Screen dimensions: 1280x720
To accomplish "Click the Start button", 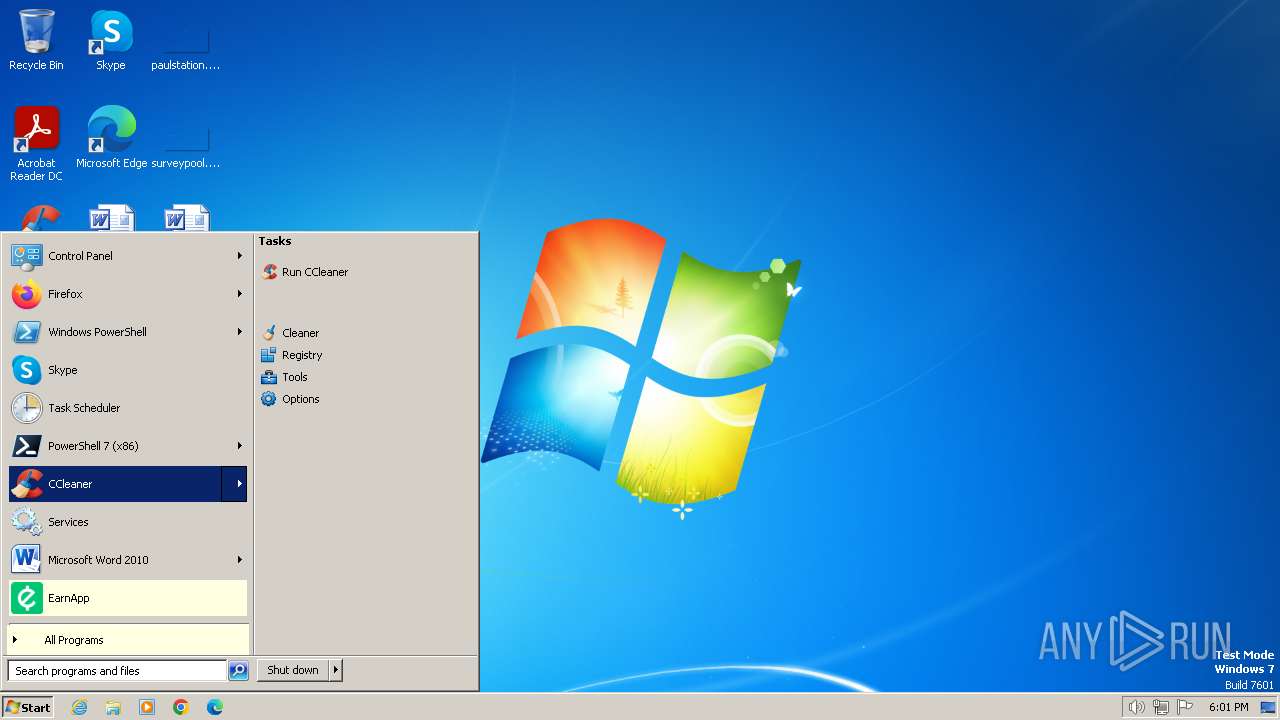I will point(28,707).
